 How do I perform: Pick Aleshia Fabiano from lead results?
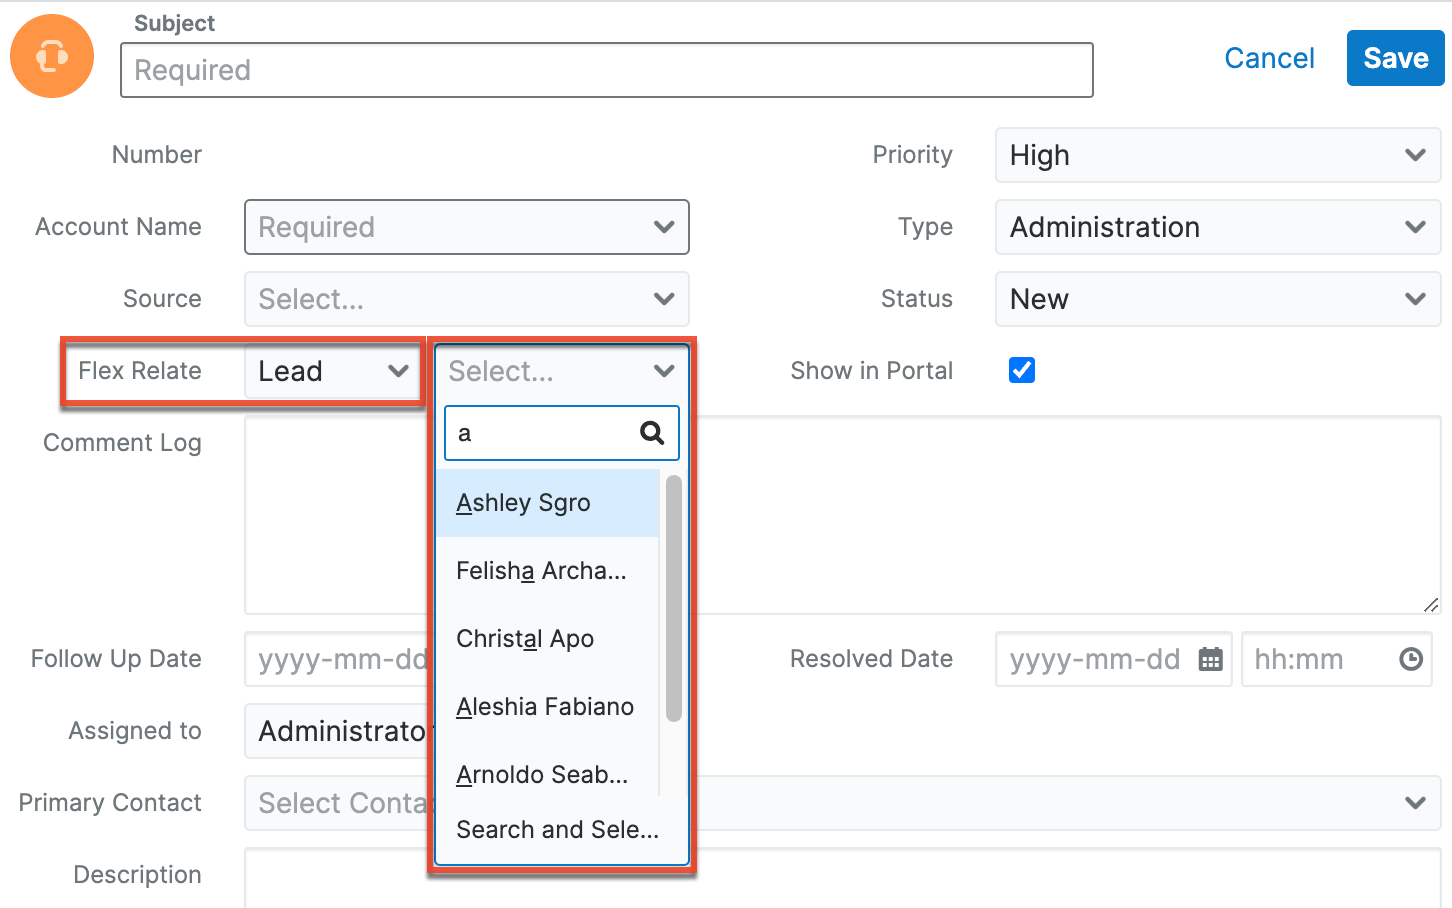[545, 707]
